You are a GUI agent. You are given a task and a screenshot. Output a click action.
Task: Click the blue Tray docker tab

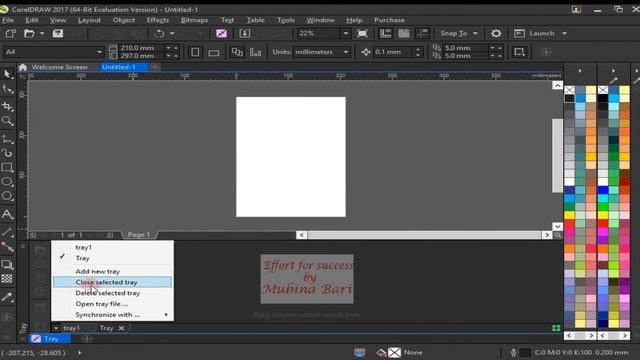(50, 339)
